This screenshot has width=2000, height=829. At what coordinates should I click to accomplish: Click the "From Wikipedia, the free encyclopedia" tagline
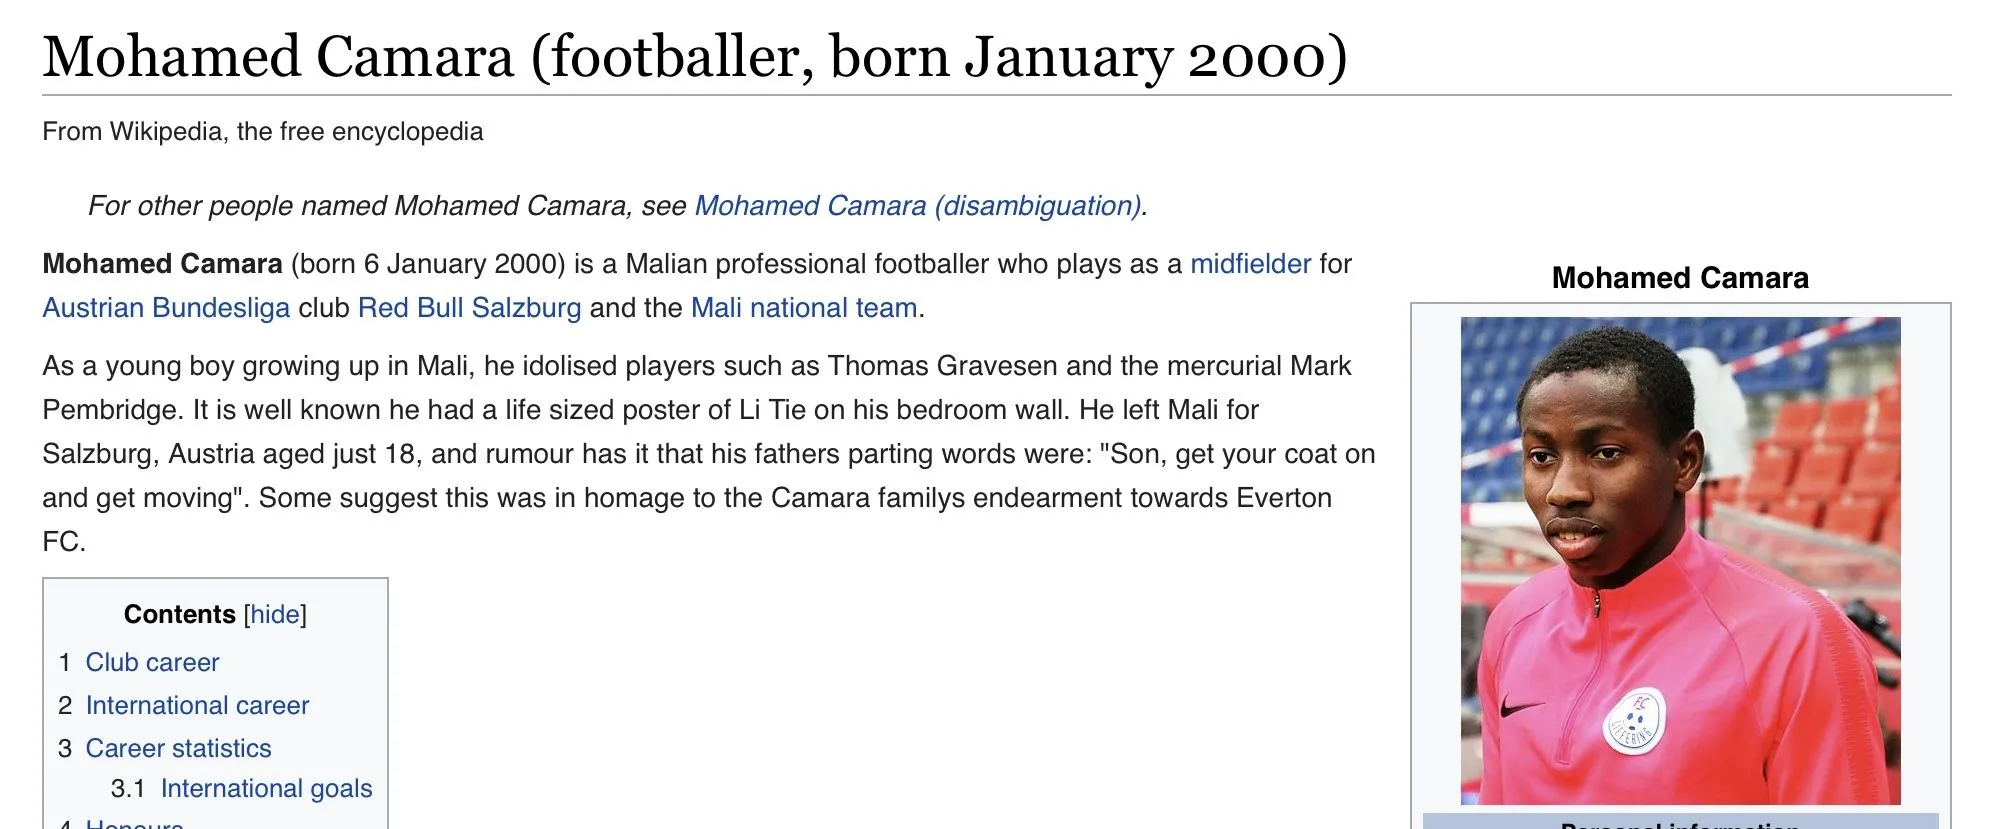262,132
